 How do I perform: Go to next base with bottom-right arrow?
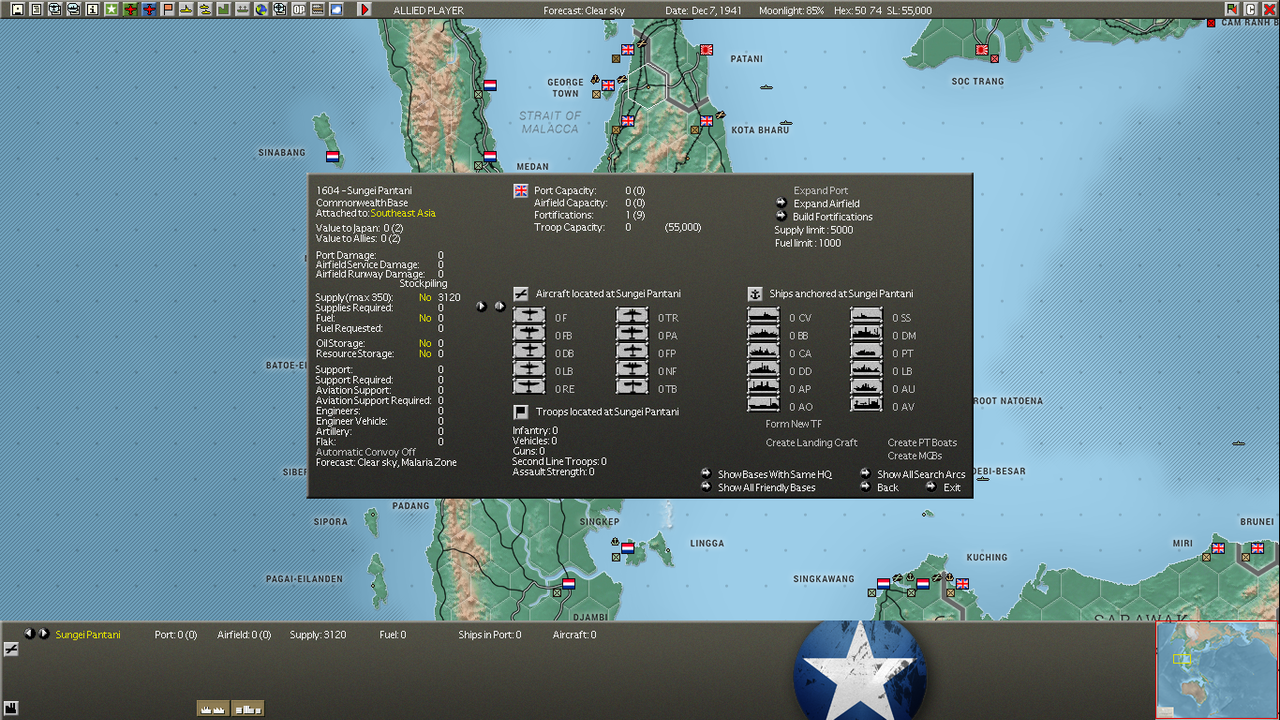coord(43,634)
